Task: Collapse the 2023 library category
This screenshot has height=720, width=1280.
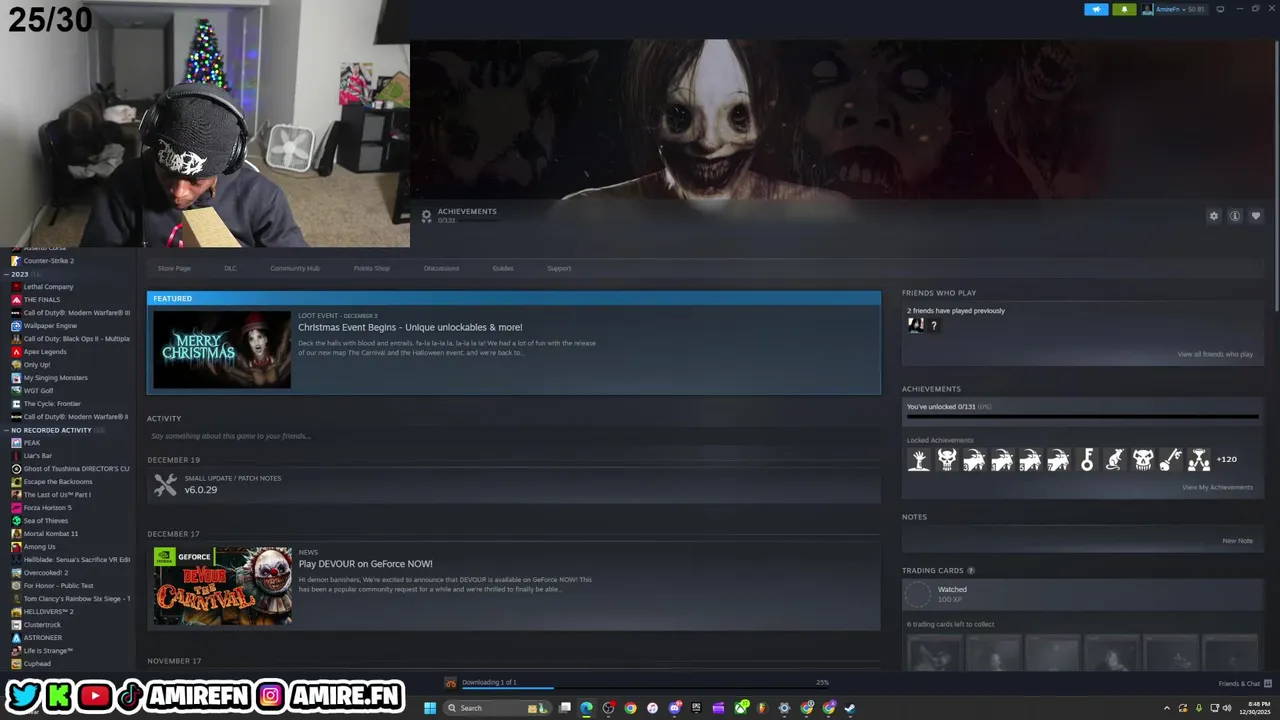Action: (x=7, y=274)
